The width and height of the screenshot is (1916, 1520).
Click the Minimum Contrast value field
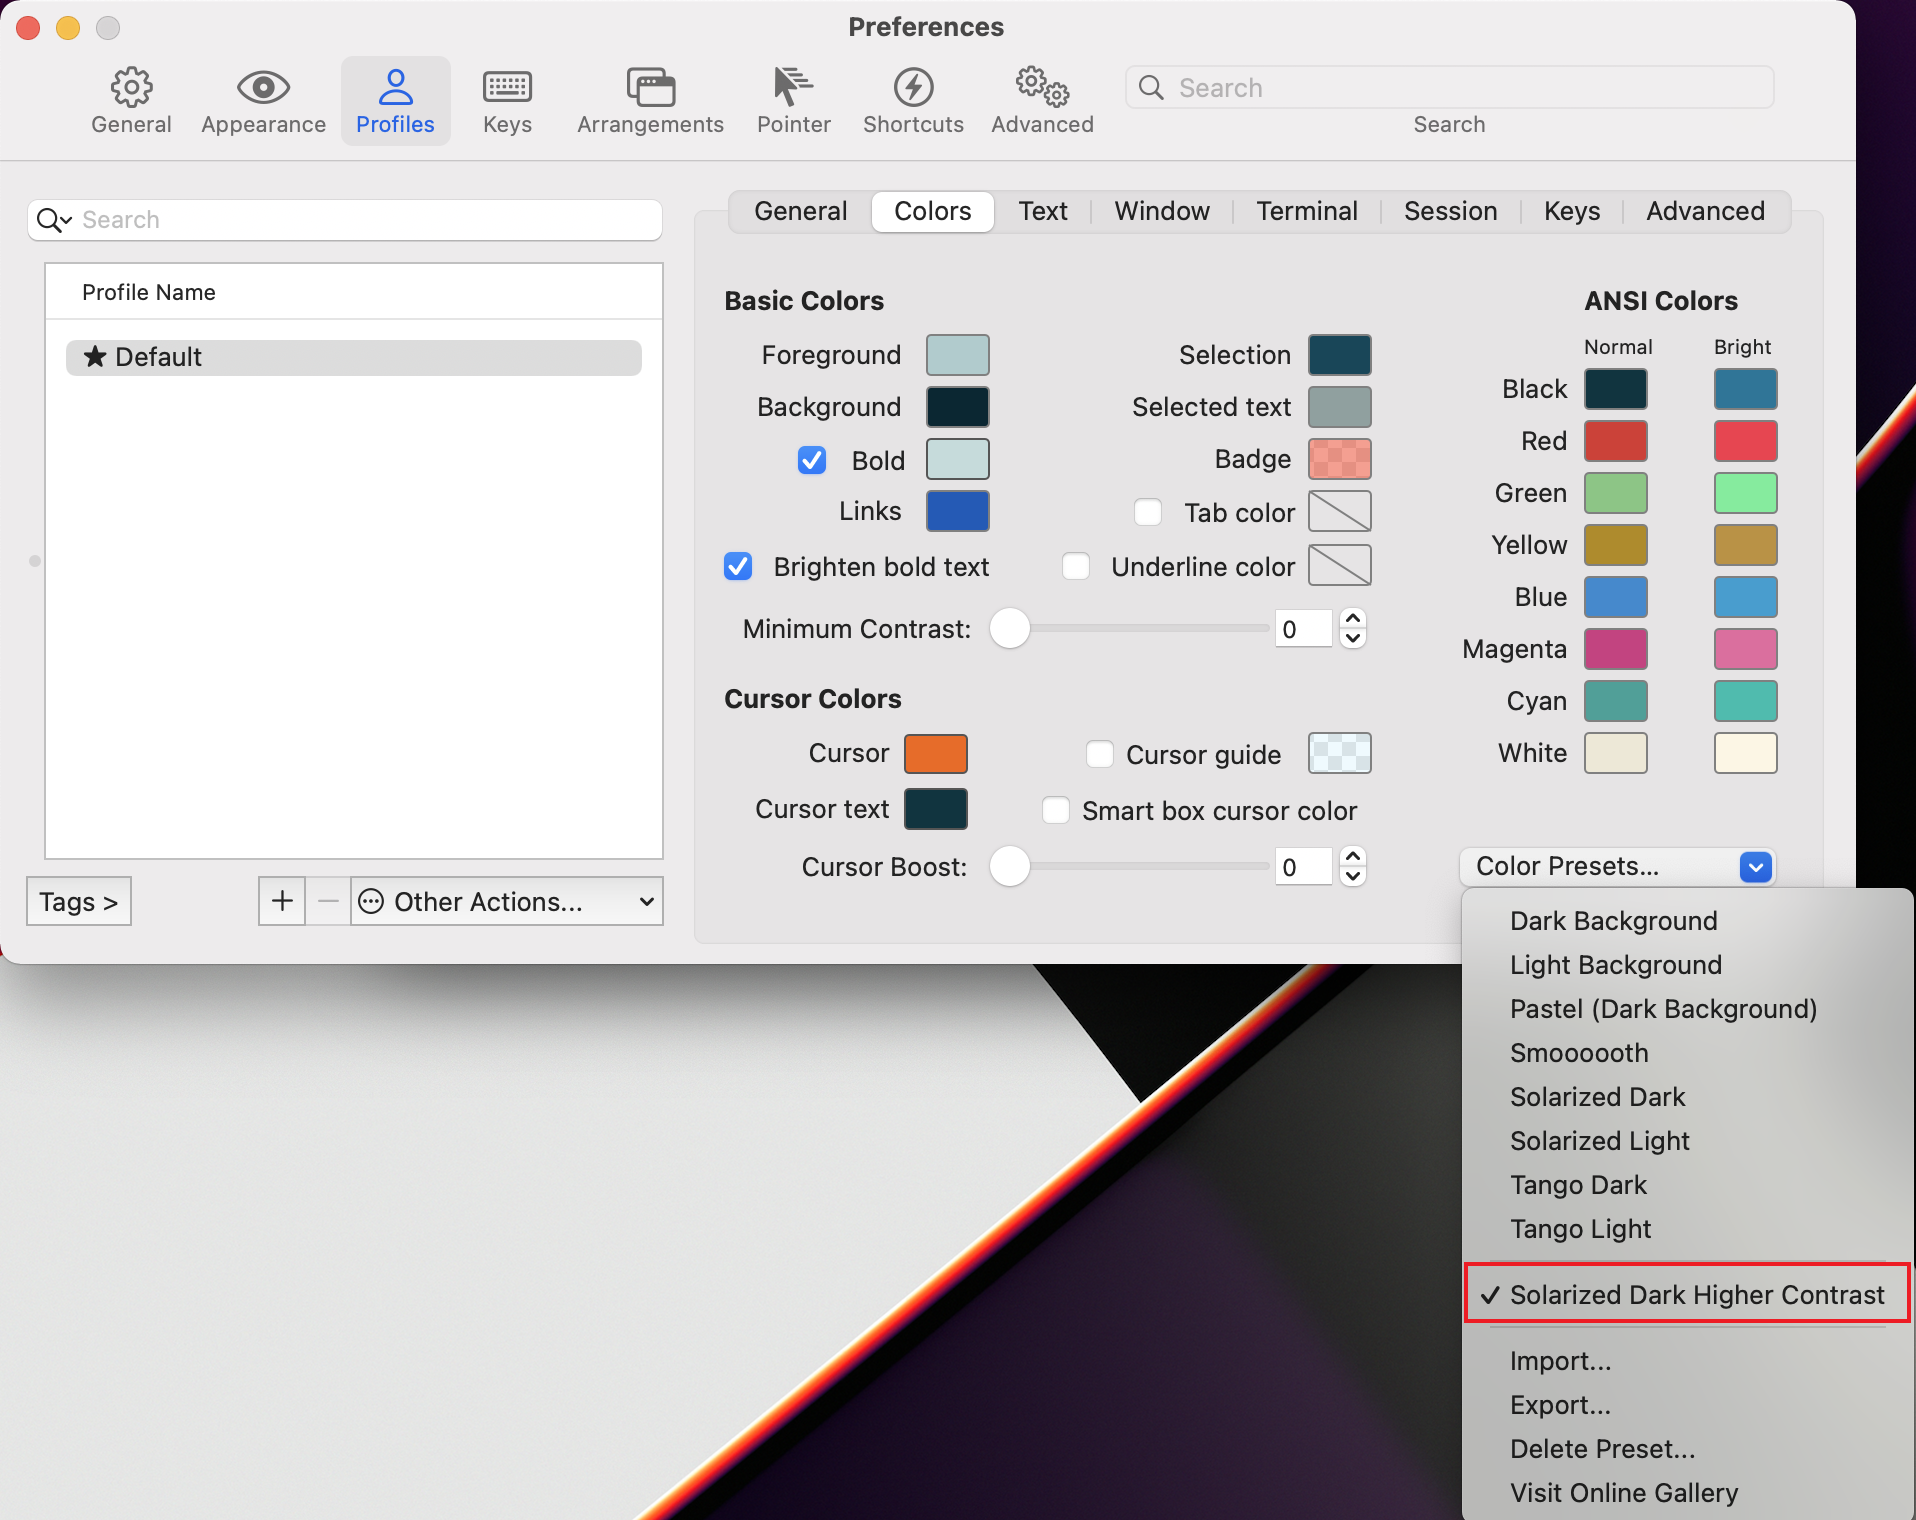tap(1304, 628)
